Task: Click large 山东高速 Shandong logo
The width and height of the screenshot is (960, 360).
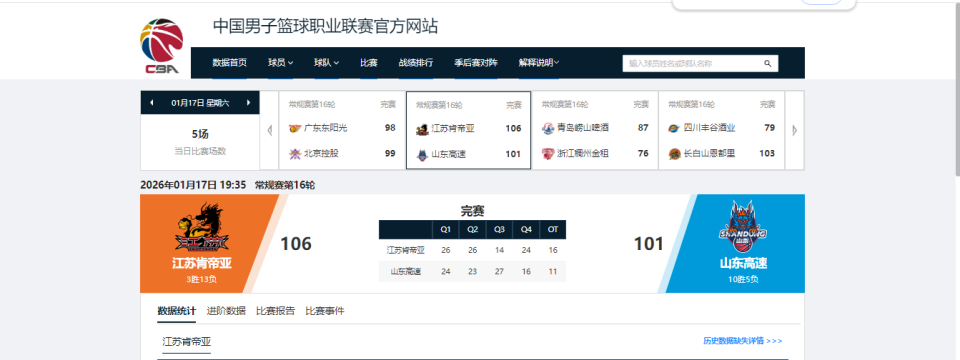Action: (x=743, y=227)
